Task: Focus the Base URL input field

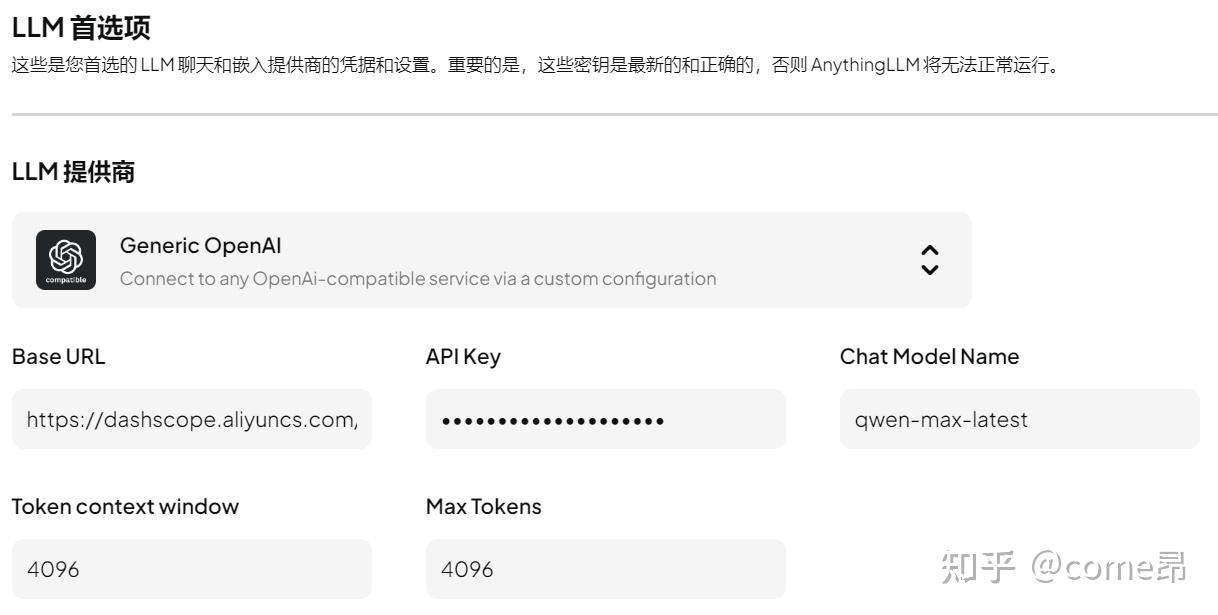Action: click(192, 419)
